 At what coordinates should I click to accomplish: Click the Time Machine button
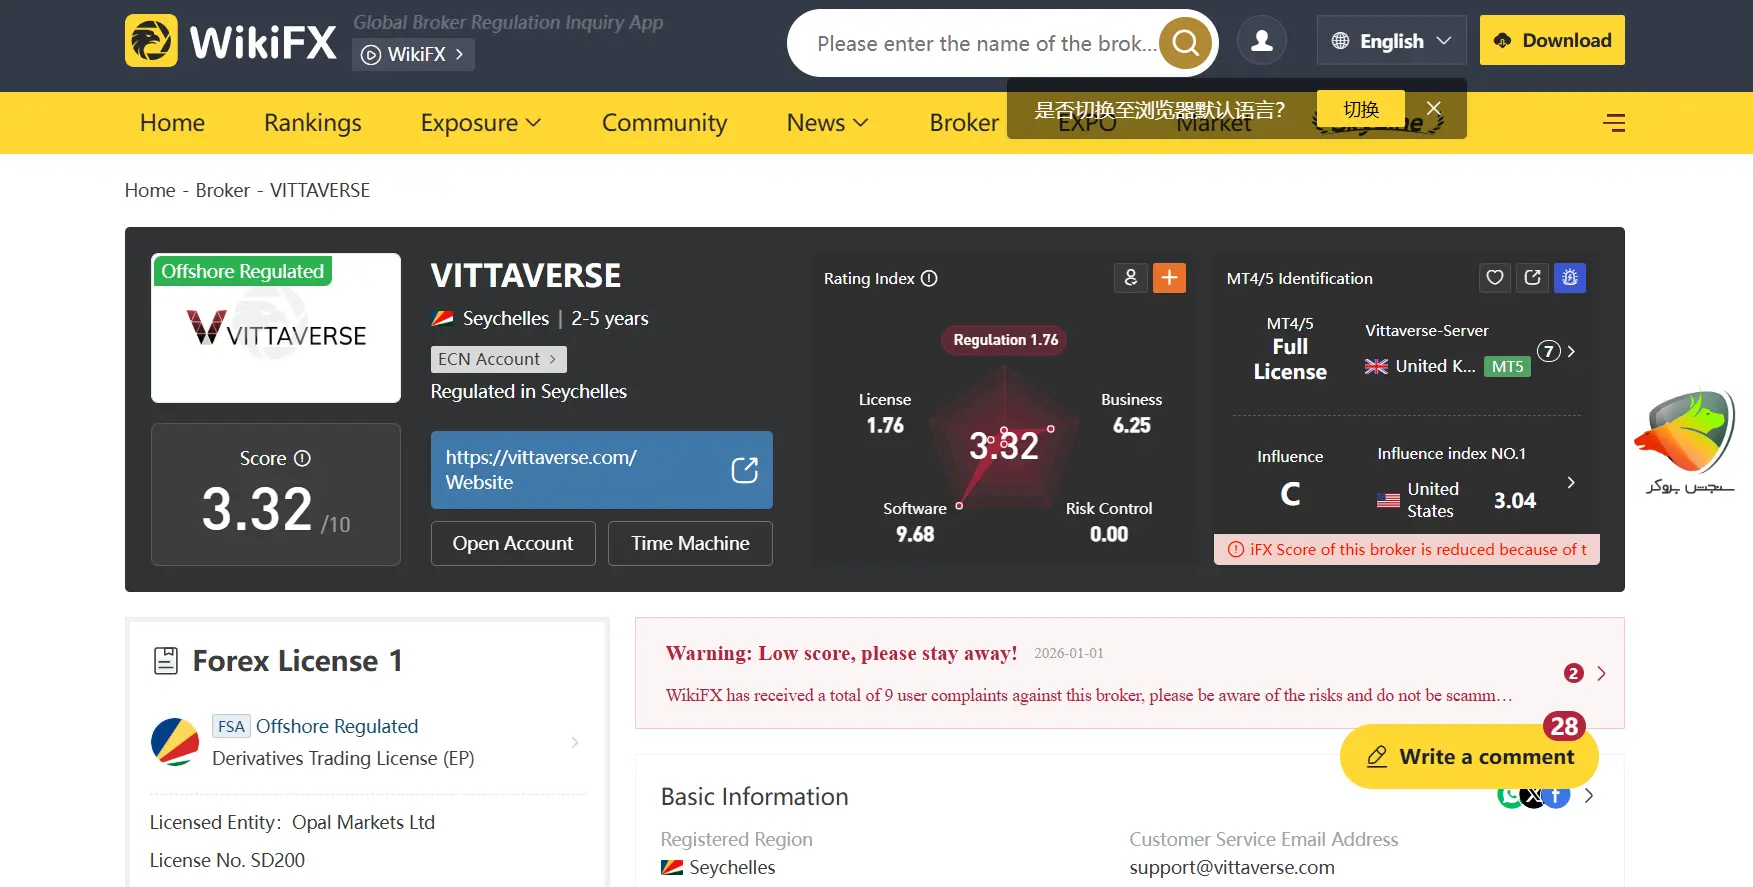[690, 543]
